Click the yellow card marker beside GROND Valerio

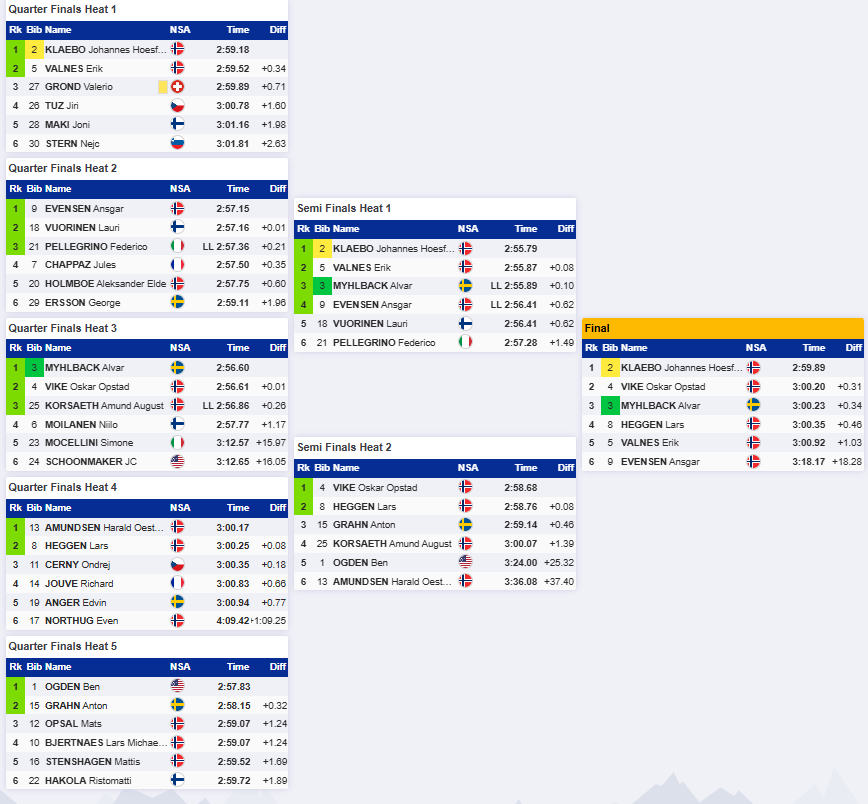[x=163, y=87]
